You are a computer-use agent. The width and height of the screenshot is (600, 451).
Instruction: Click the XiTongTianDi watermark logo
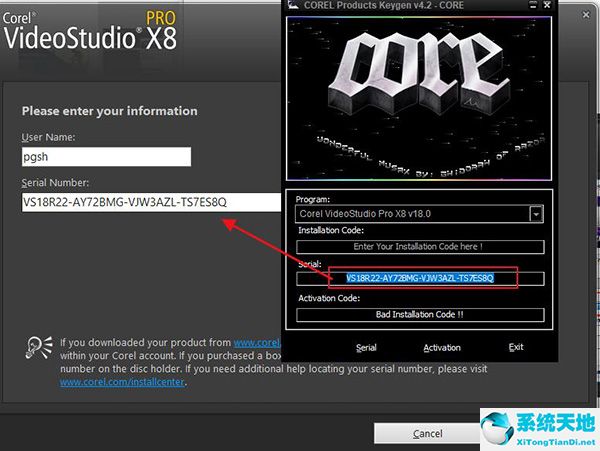[x=536, y=427]
